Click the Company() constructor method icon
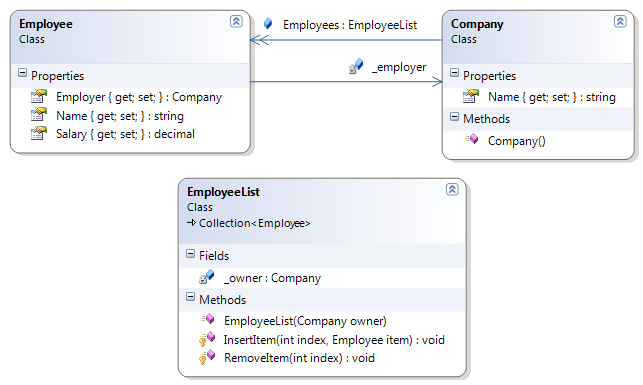Viewport: 643px width, 385px height. 471,139
